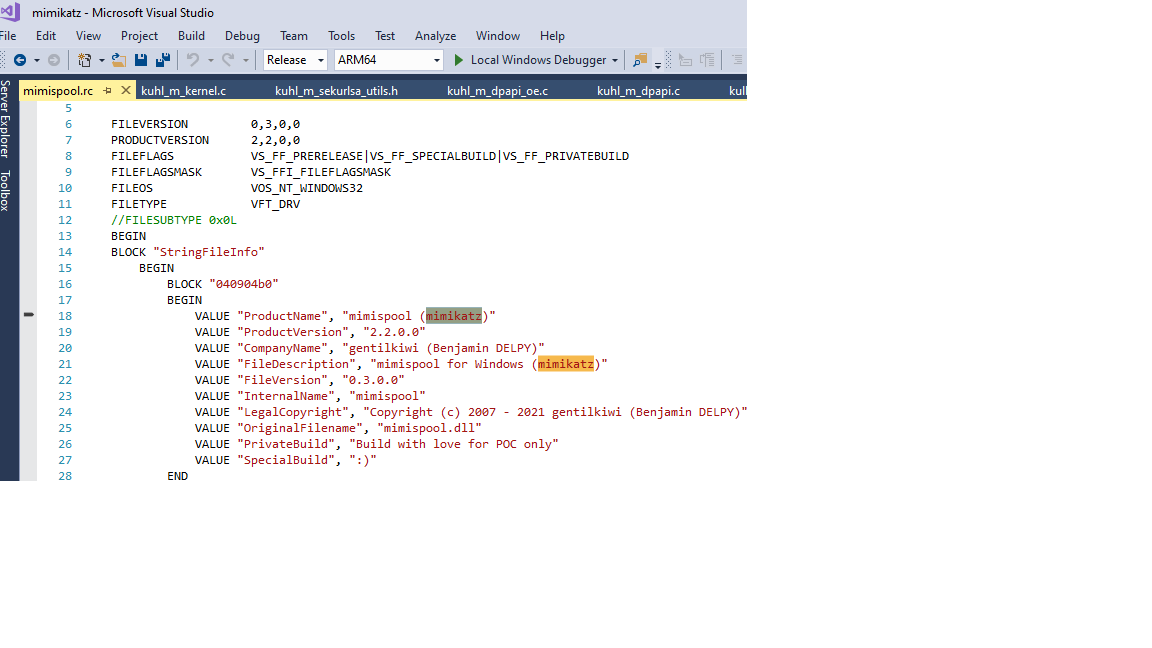Image resolution: width=1152 pixels, height=648 pixels.
Task: Expand the Local Windows Debugger target dropdown arrow
Action: pyautogui.click(x=615, y=60)
